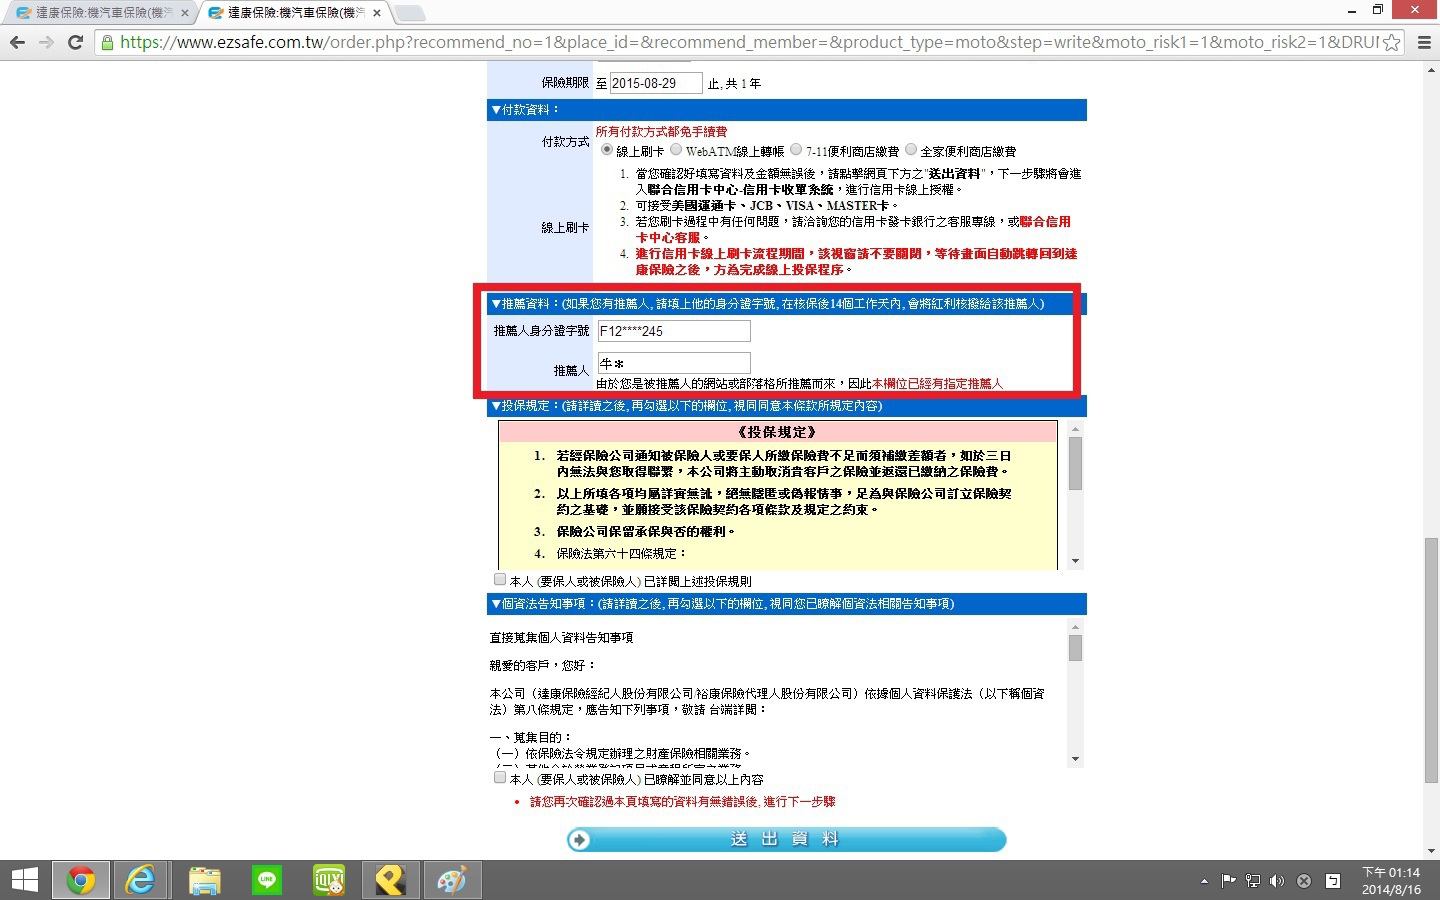This screenshot has width=1440, height=900.
Task: Click the input method tray icon
Action: (x=1332, y=881)
